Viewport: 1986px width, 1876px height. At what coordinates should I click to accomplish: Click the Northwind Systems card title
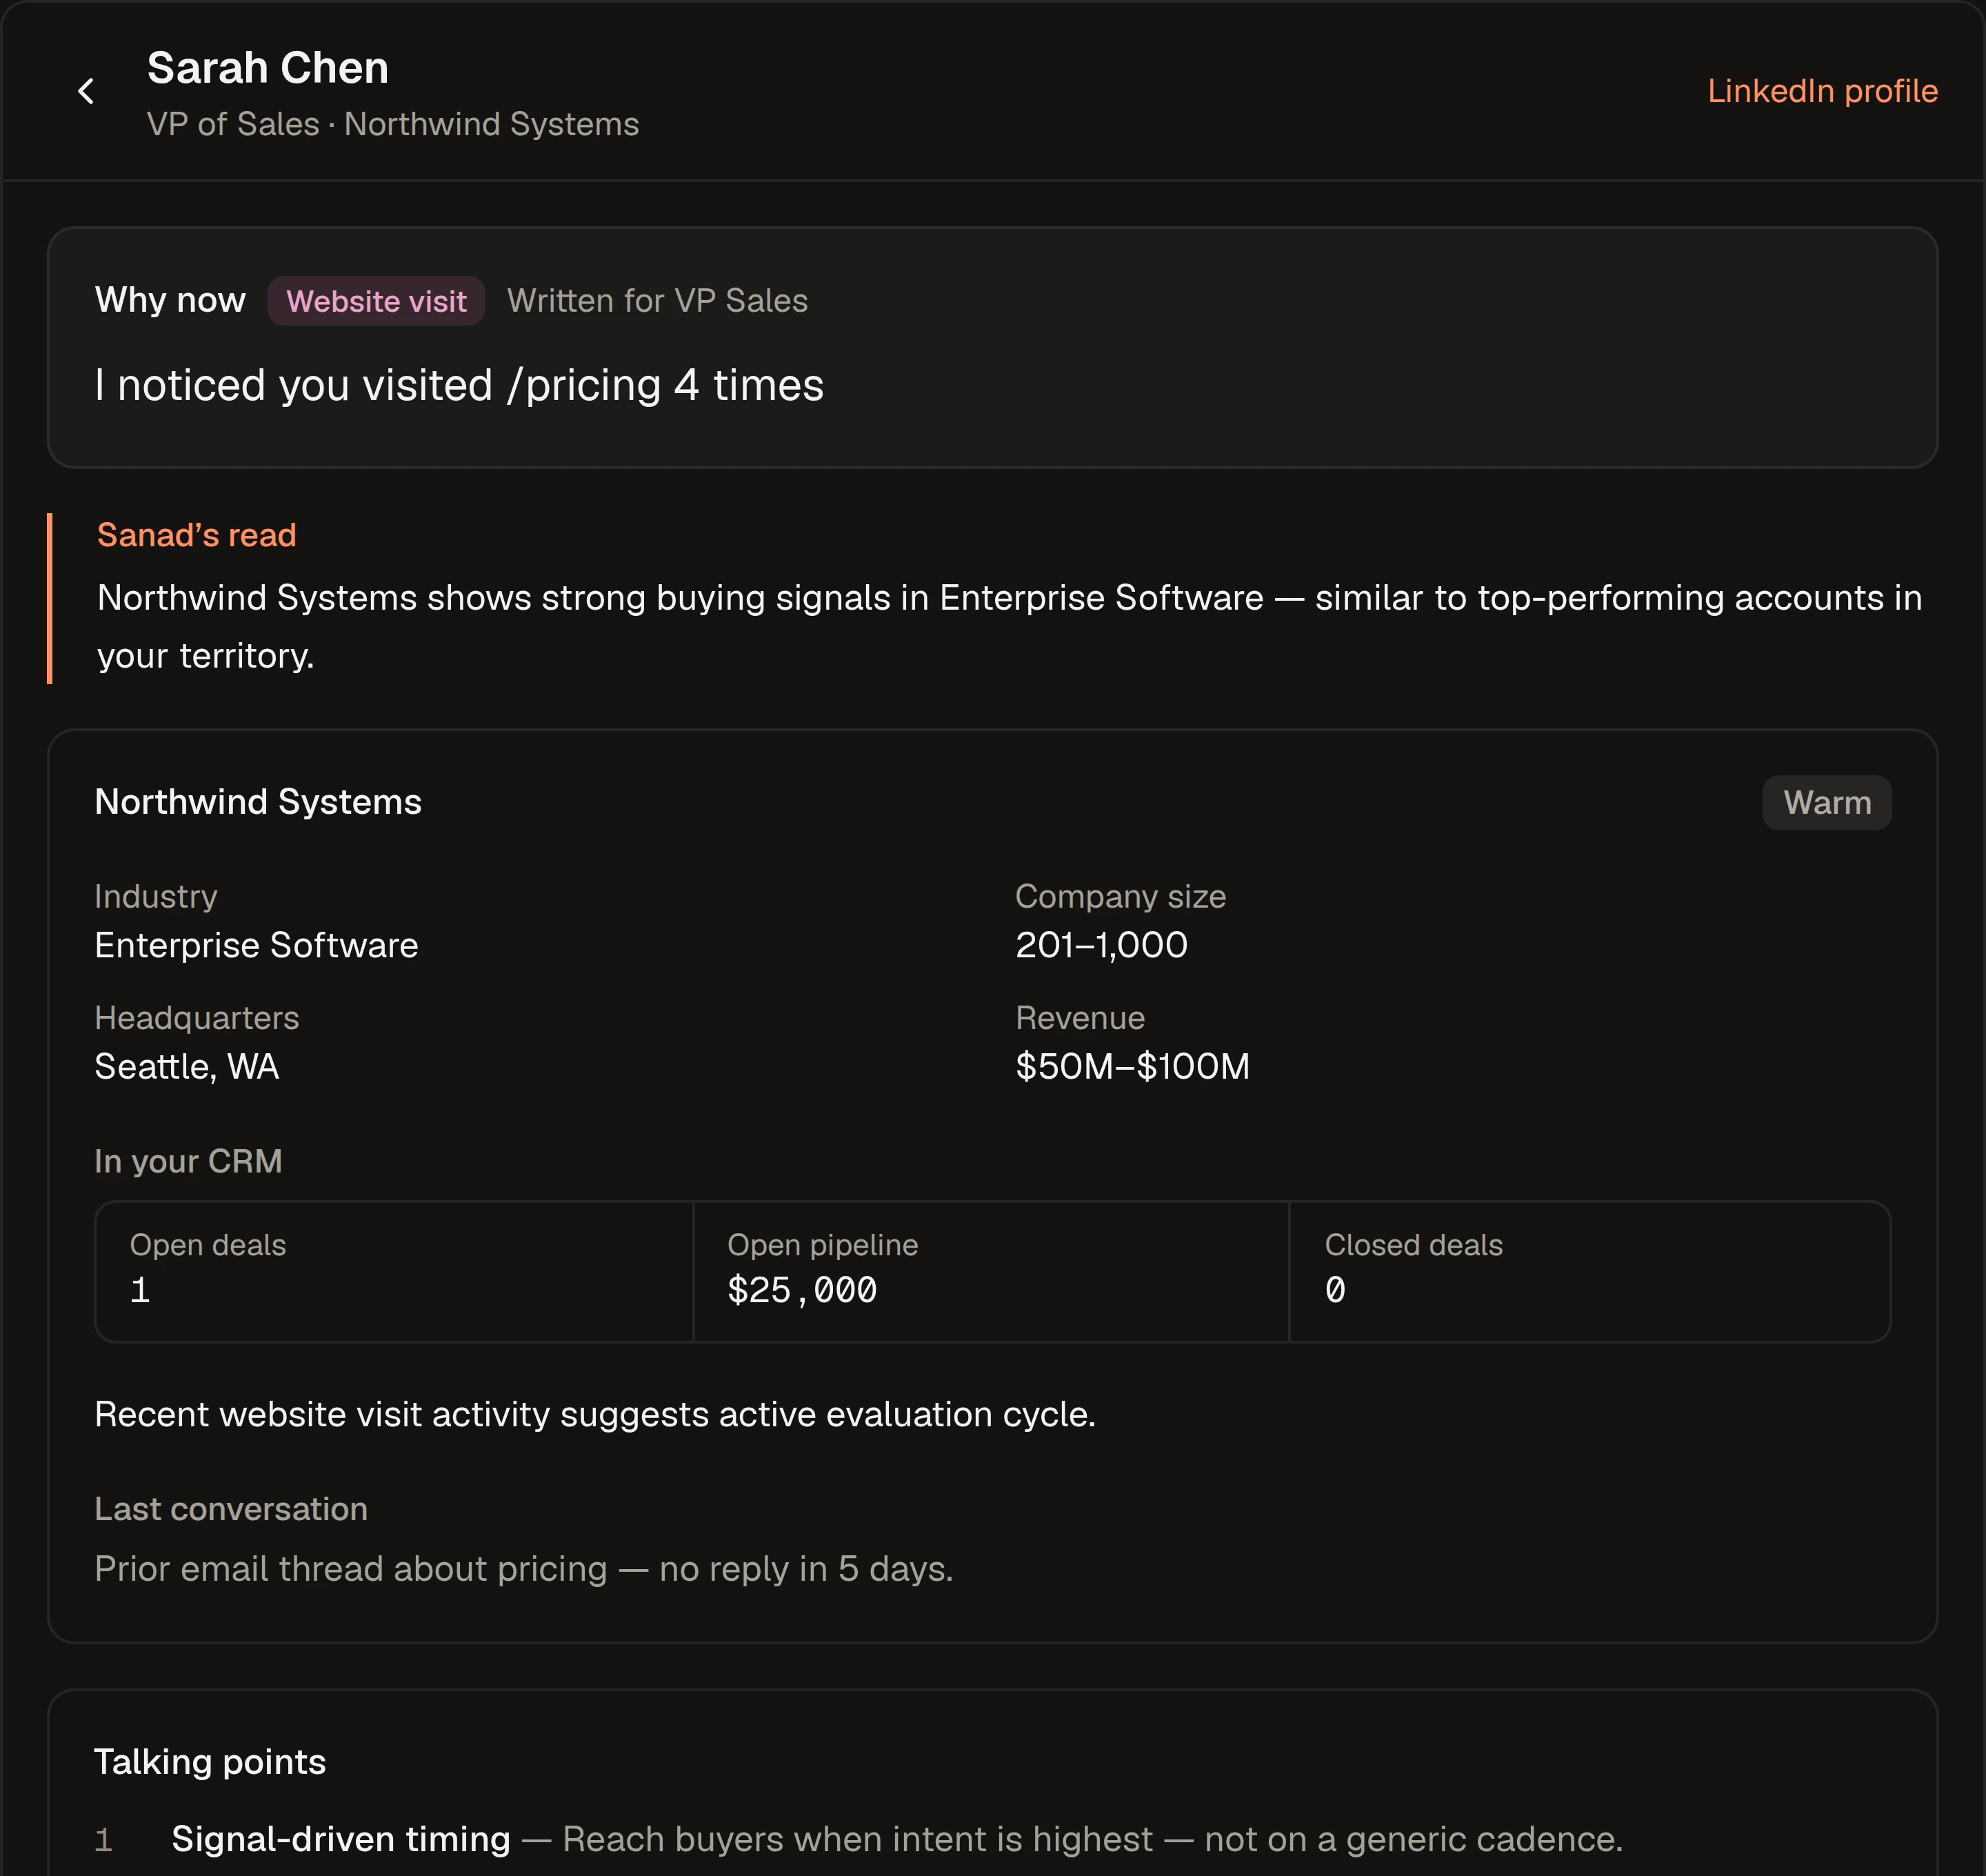258,802
